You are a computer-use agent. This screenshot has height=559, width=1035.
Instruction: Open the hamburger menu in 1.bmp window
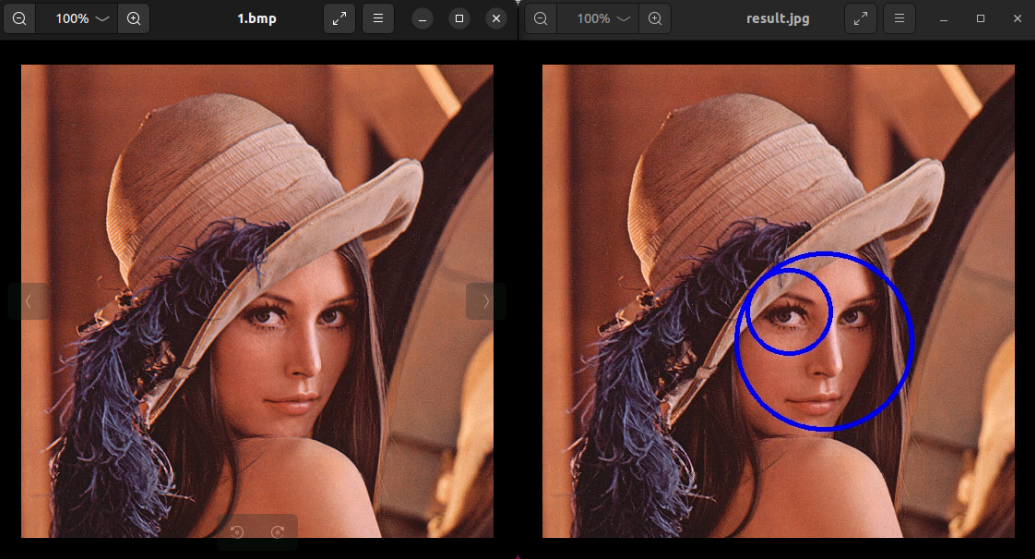tap(378, 18)
